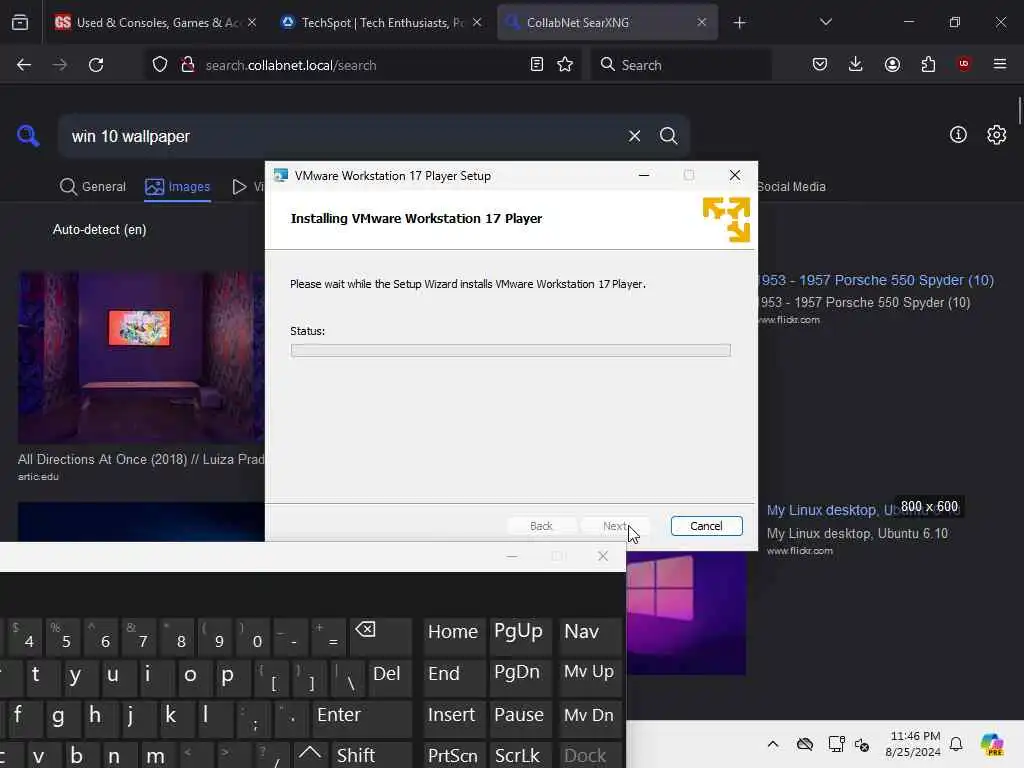Open the Copilot icon in taskbar
This screenshot has width=1024, height=768.
(x=991, y=744)
